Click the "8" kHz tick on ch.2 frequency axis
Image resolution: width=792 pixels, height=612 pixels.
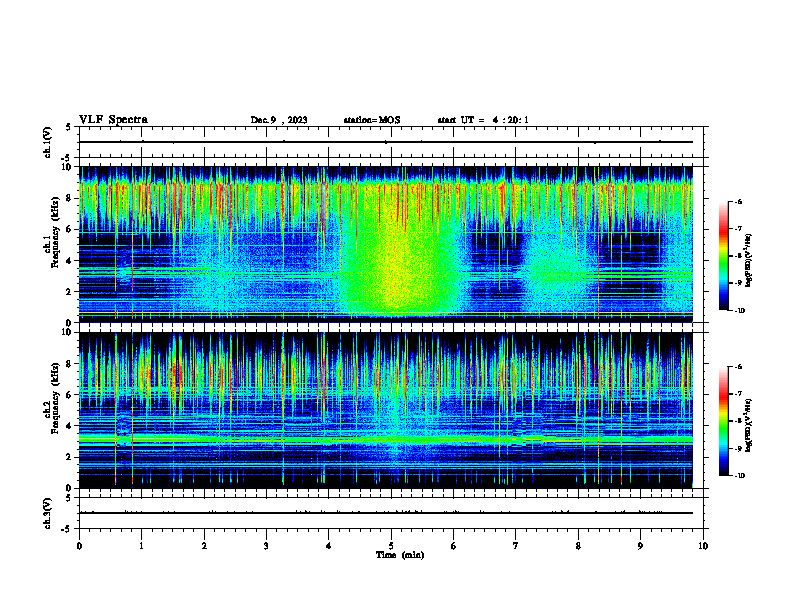[69, 364]
